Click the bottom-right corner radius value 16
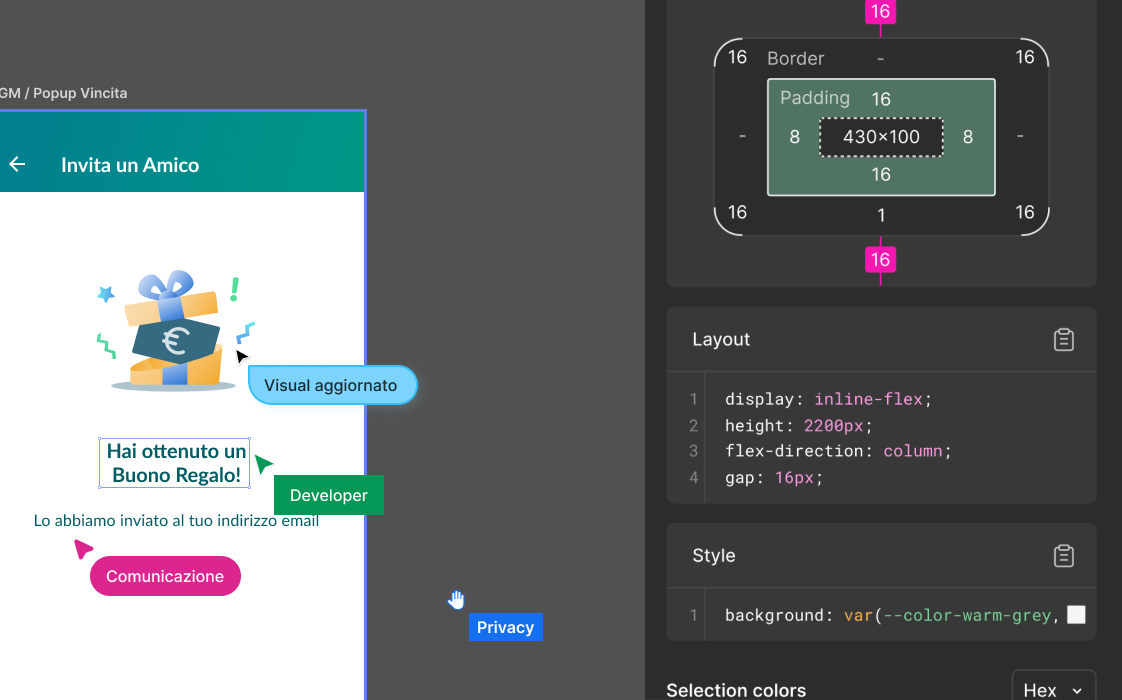This screenshot has height=700, width=1122. (1025, 212)
